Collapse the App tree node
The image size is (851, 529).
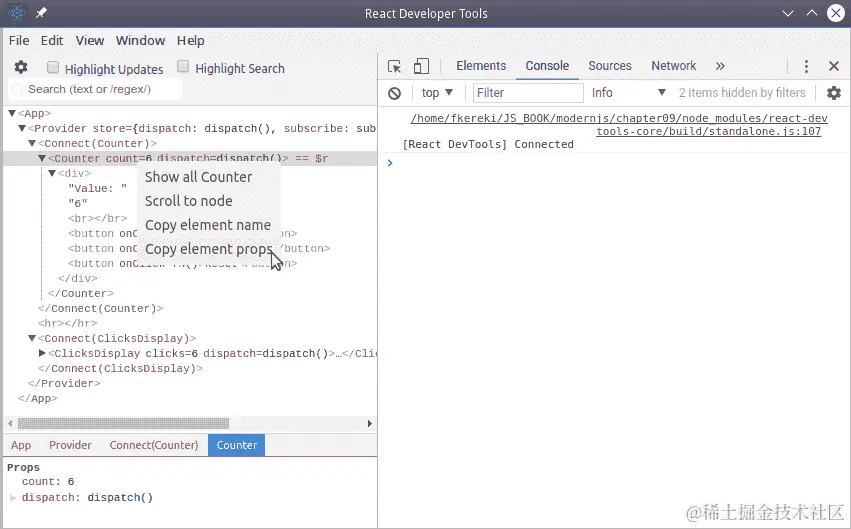pos(11,113)
